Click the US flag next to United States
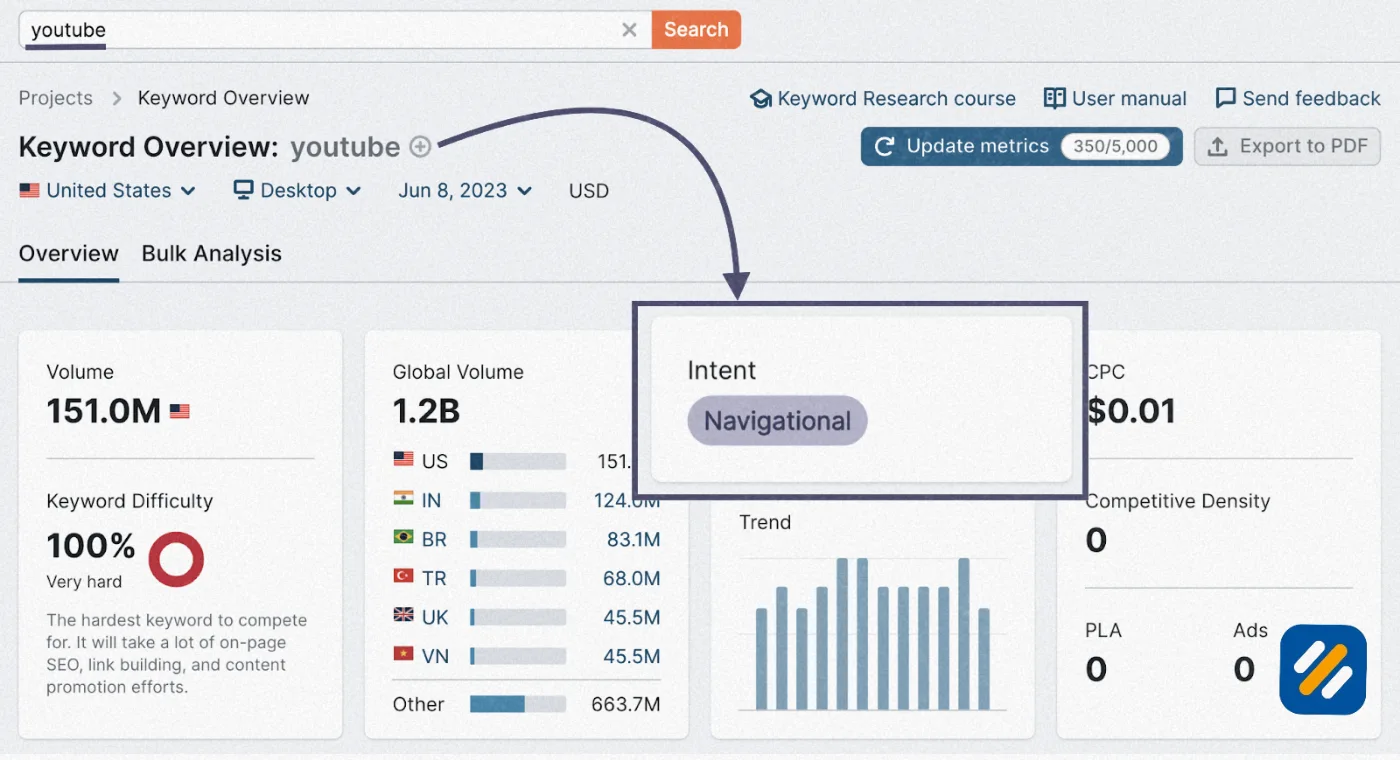1400x760 pixels. coord(30,190)
